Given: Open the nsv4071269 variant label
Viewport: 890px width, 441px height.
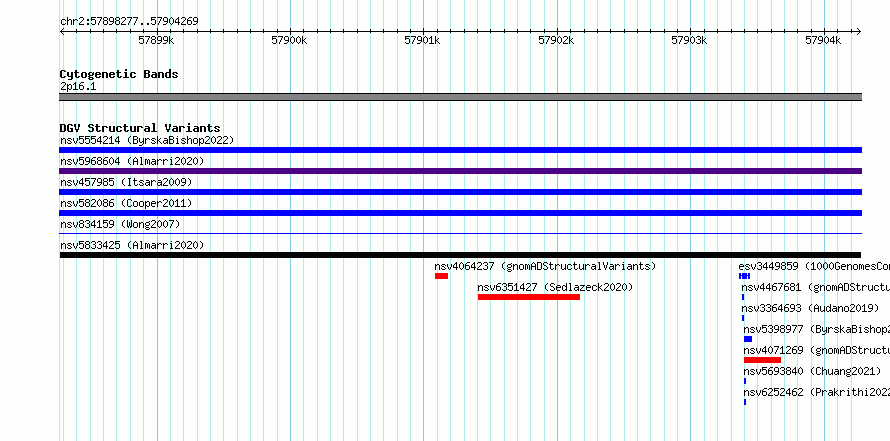Looking at the screenshot, I should point(817,350).
